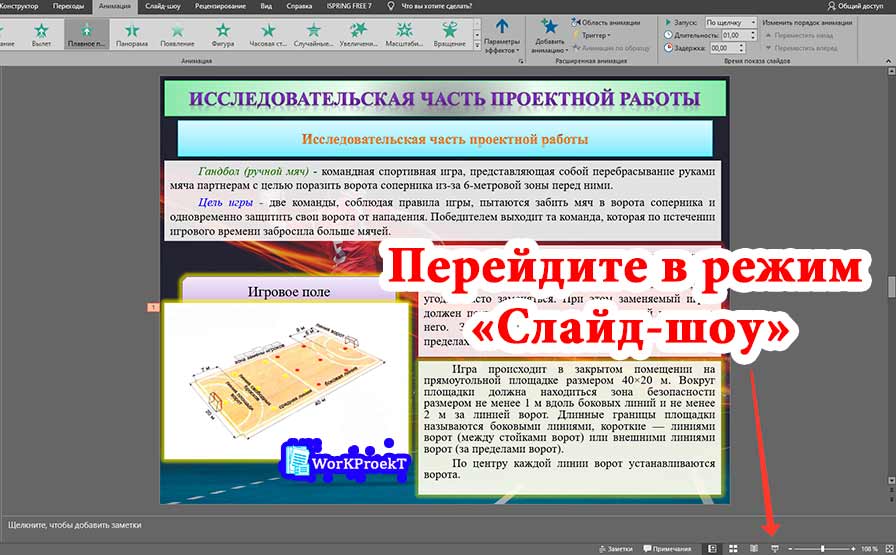The image size is (896, 555).
Task: Adjust Задержка with the spinner arrows
Action: coord(742,48)
